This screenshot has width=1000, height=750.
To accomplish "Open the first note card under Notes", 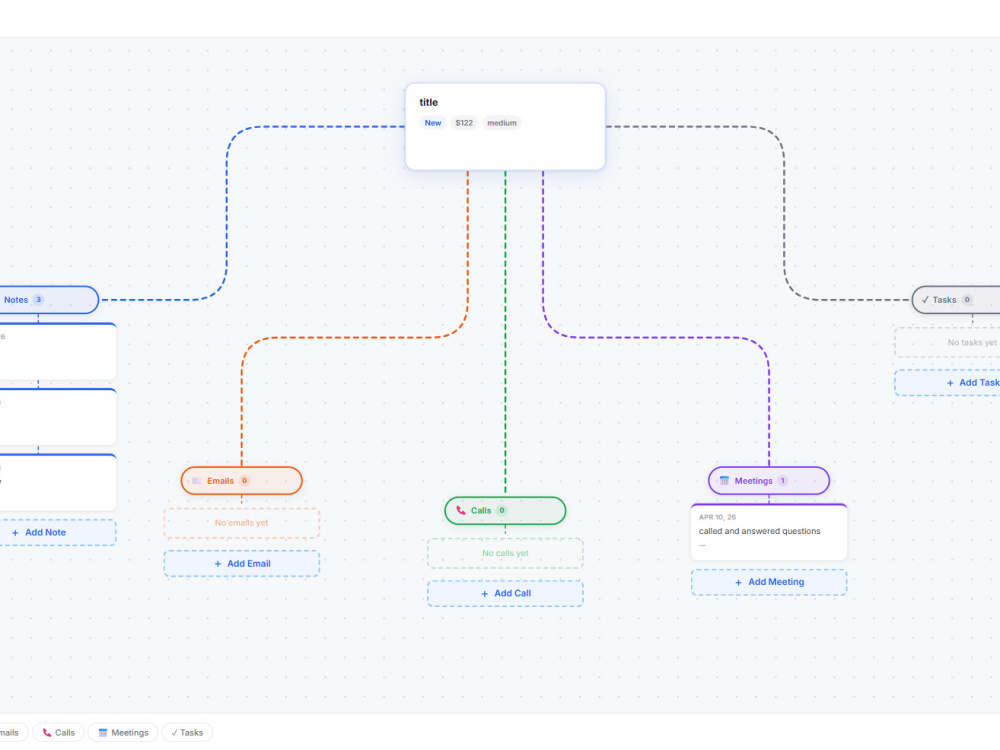I will point(58,351).
